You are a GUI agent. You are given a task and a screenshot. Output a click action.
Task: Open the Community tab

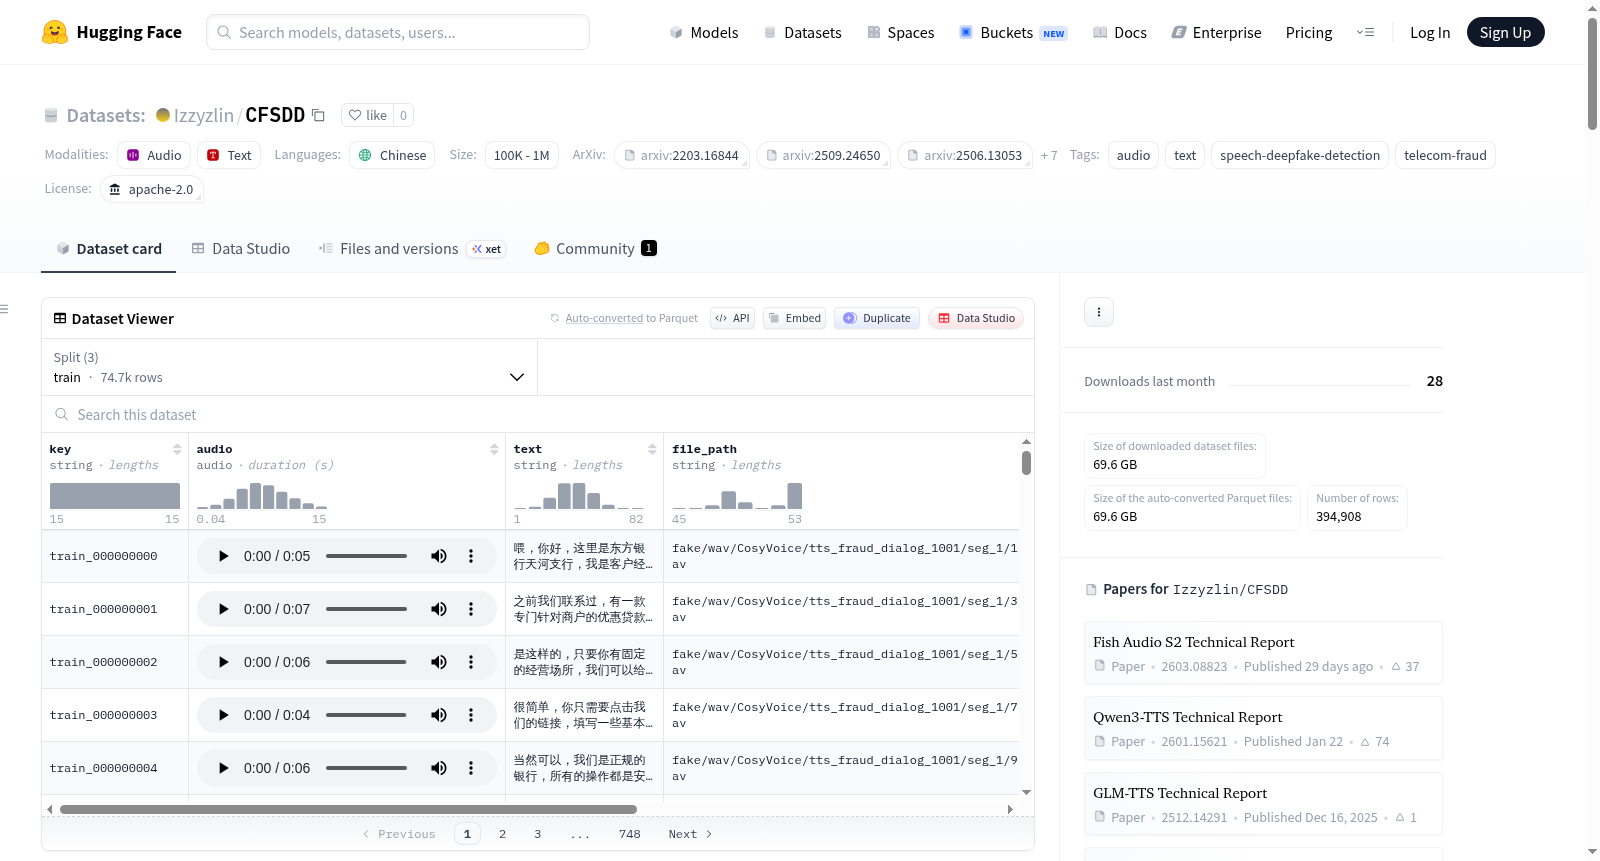pyautogui.click(x=596, y=249)
